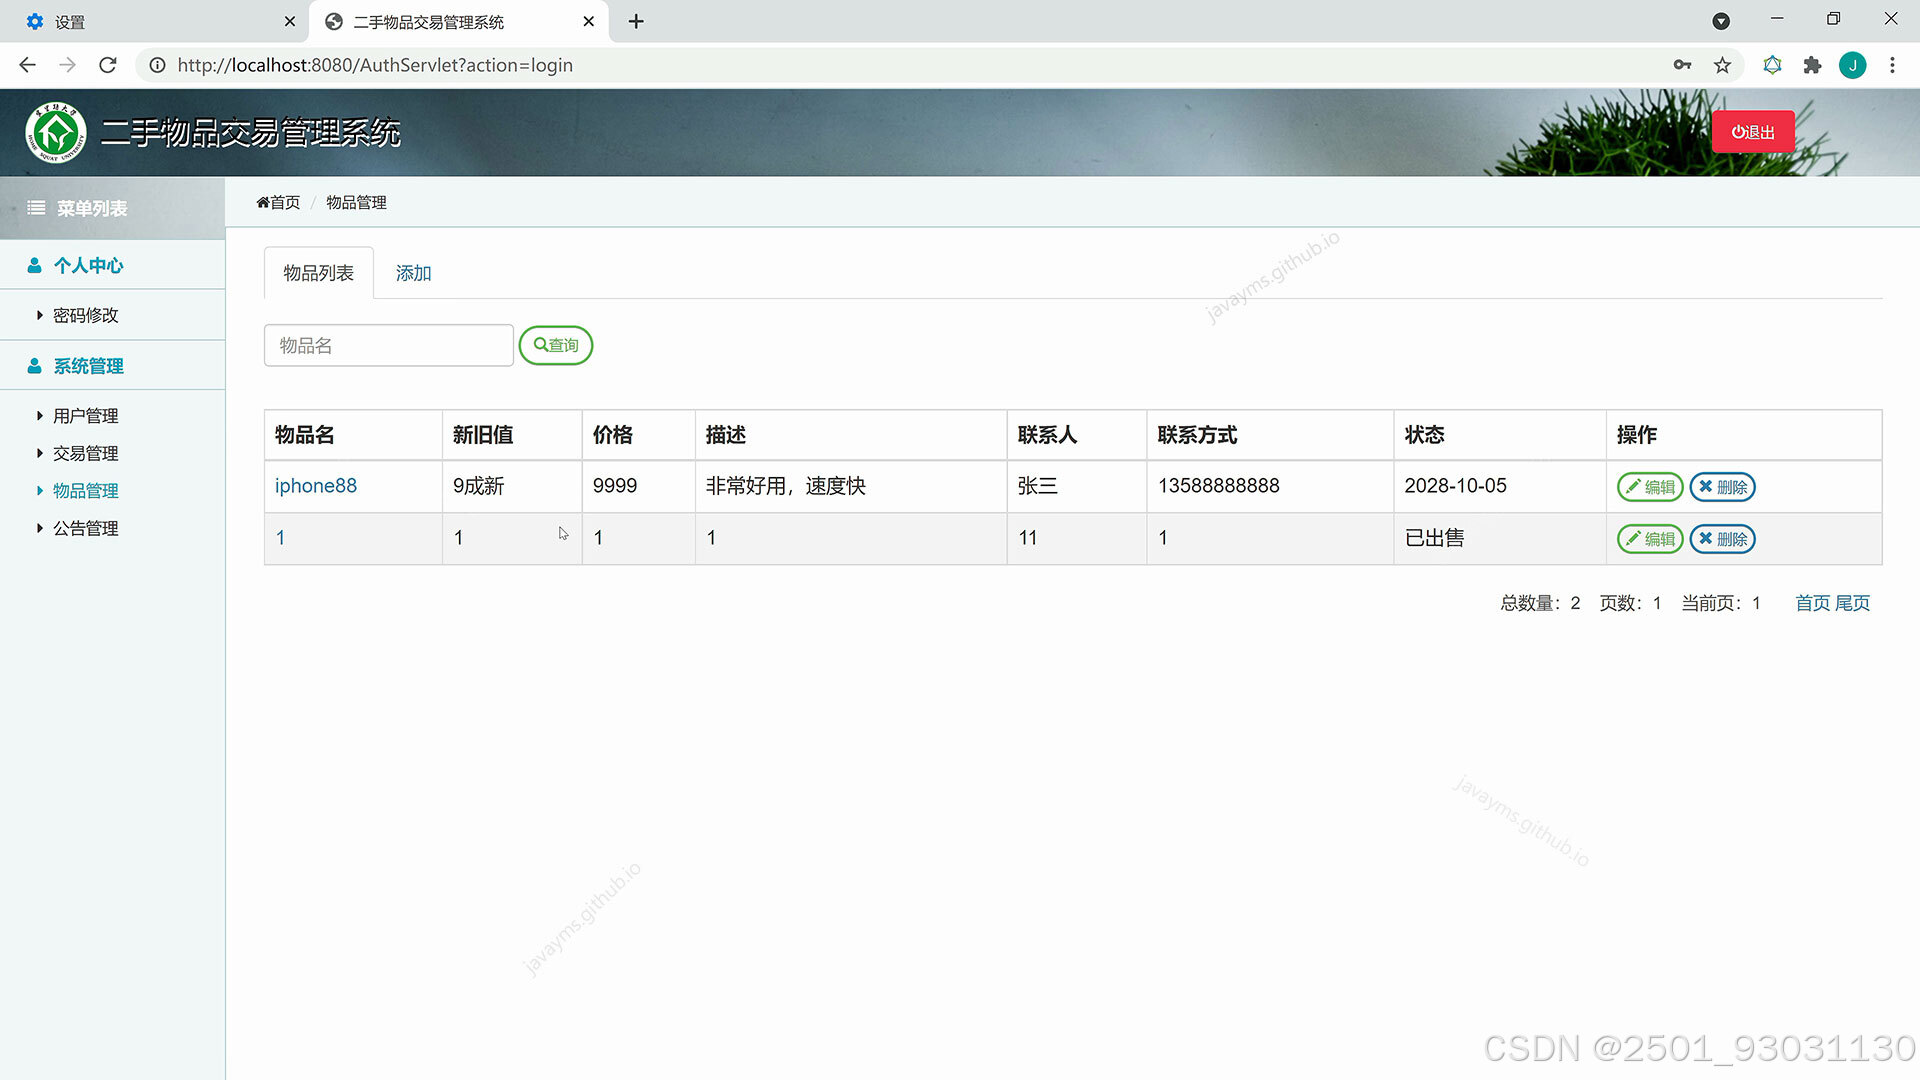
Task: Open 物品管理 in the sidebar
Action: 86,491
